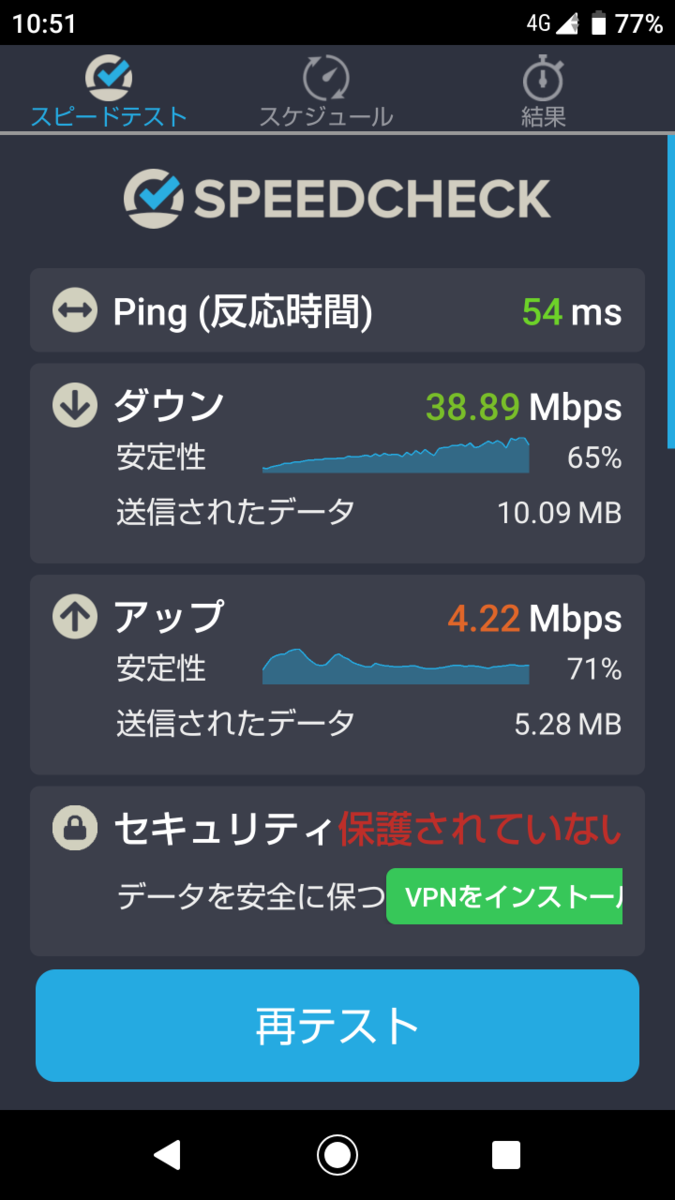675x1200 pixels.
Task: Open the 結果 stopwatch icon
Action: click(x=541, y=75)
